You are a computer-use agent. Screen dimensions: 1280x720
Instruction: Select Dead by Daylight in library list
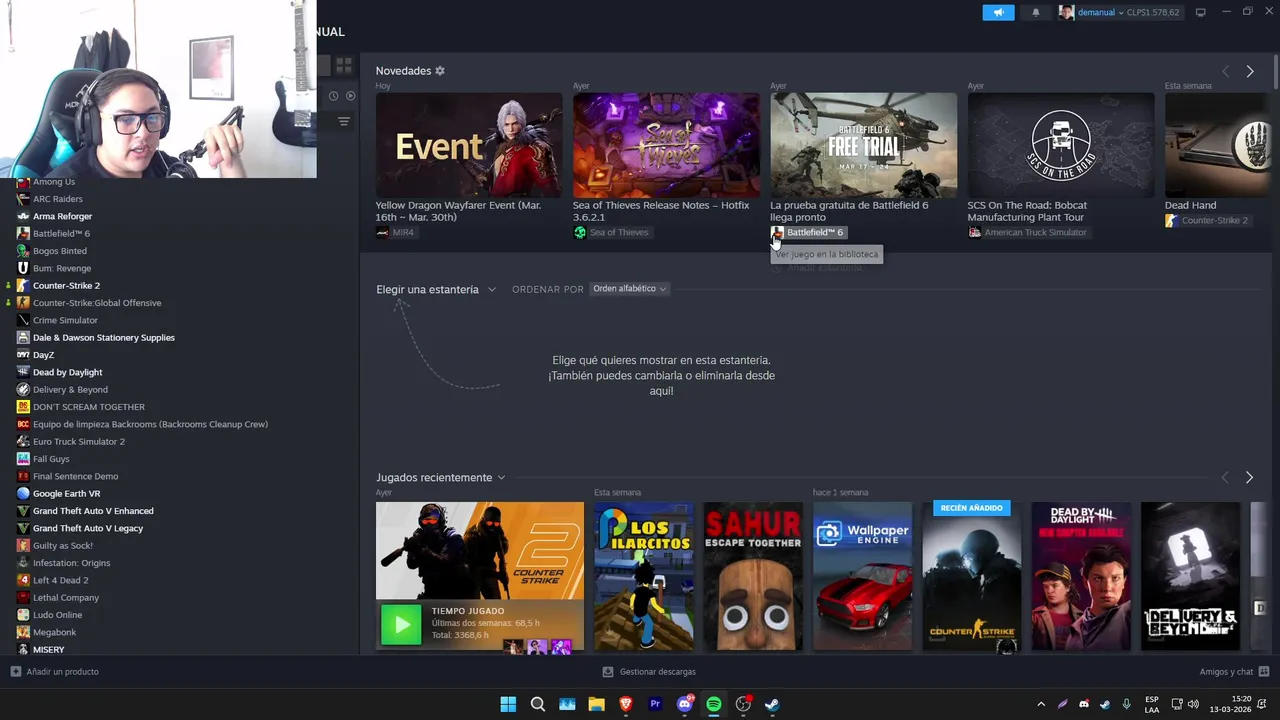coord(67,372)
